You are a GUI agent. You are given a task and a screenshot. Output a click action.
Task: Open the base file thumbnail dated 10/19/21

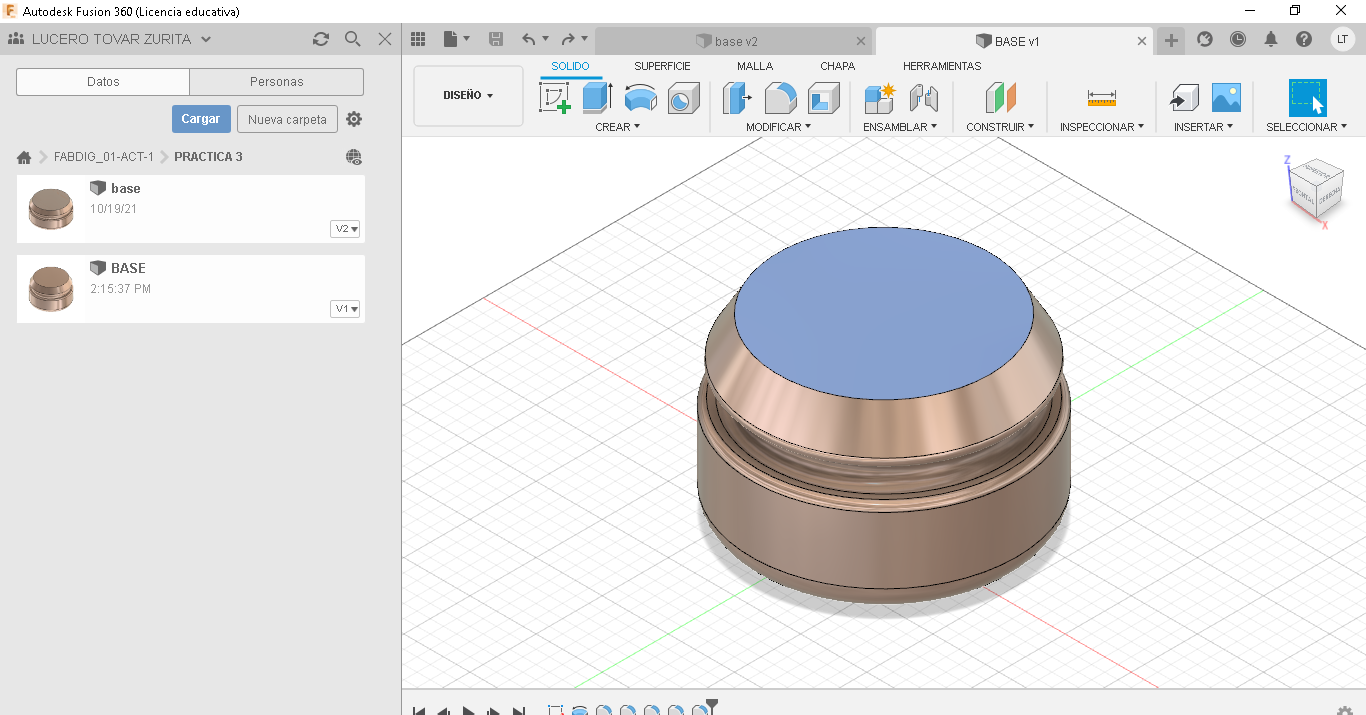coord(51,209)
